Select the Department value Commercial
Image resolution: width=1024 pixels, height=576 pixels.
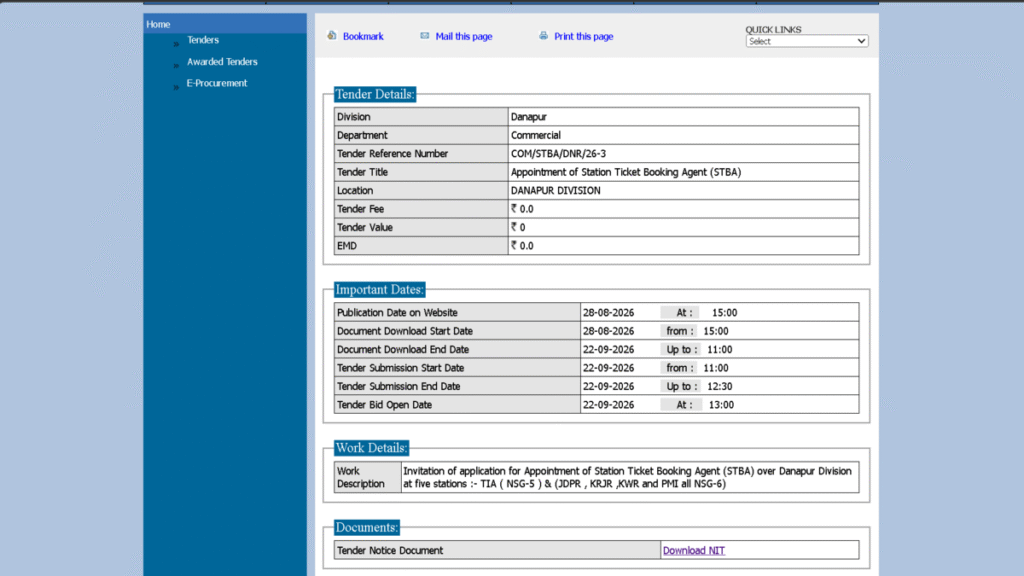[x=536, y=135]
